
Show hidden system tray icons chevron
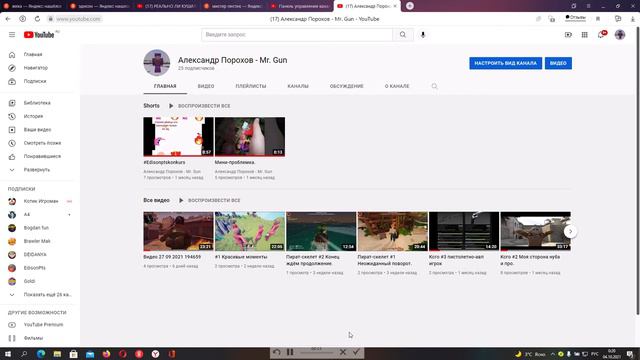coord(553,354)
